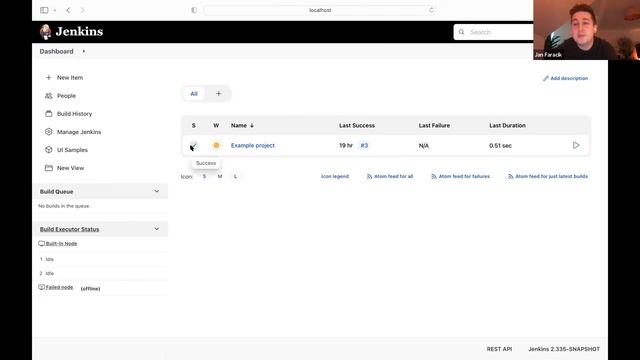Open Atom feed for all
Screen dimensions: 640x360
pyautogui.click(x=393, y=176)
